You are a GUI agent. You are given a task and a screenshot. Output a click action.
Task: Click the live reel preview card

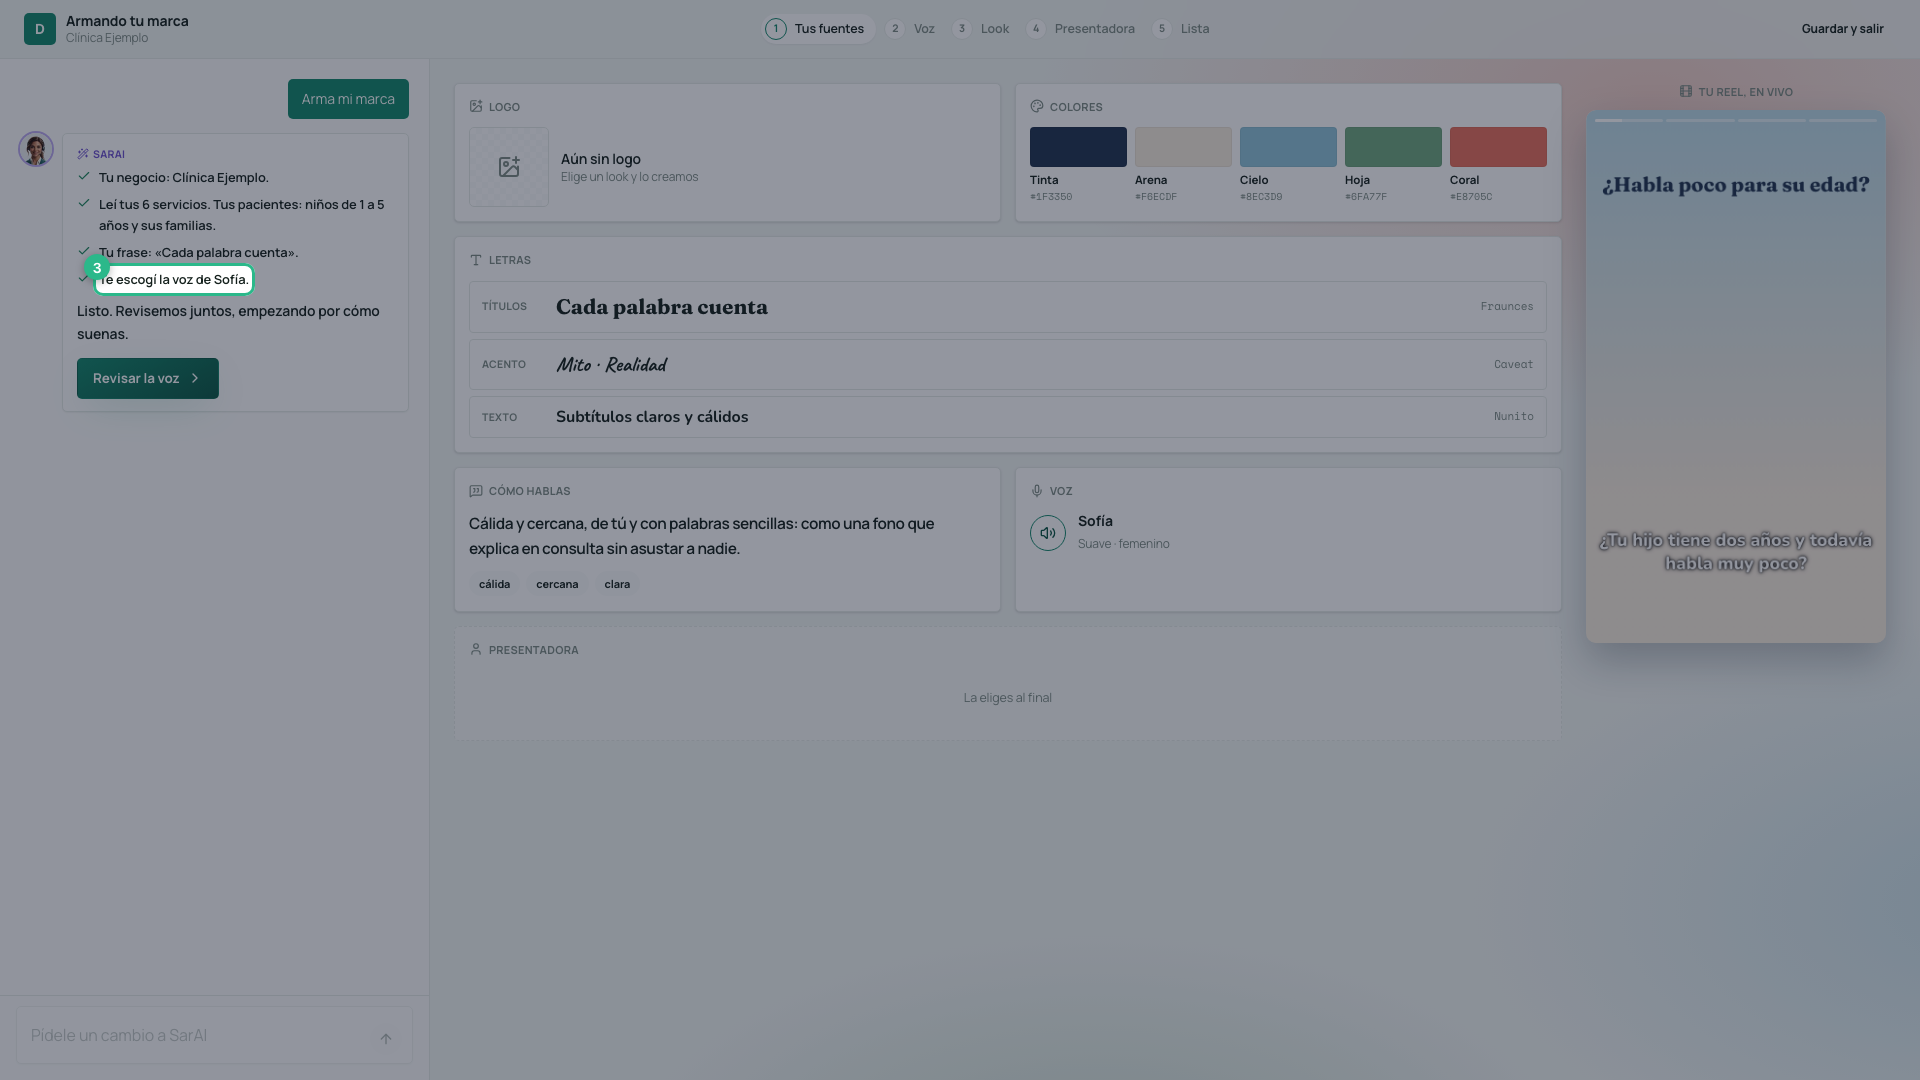pos(1736,376)
